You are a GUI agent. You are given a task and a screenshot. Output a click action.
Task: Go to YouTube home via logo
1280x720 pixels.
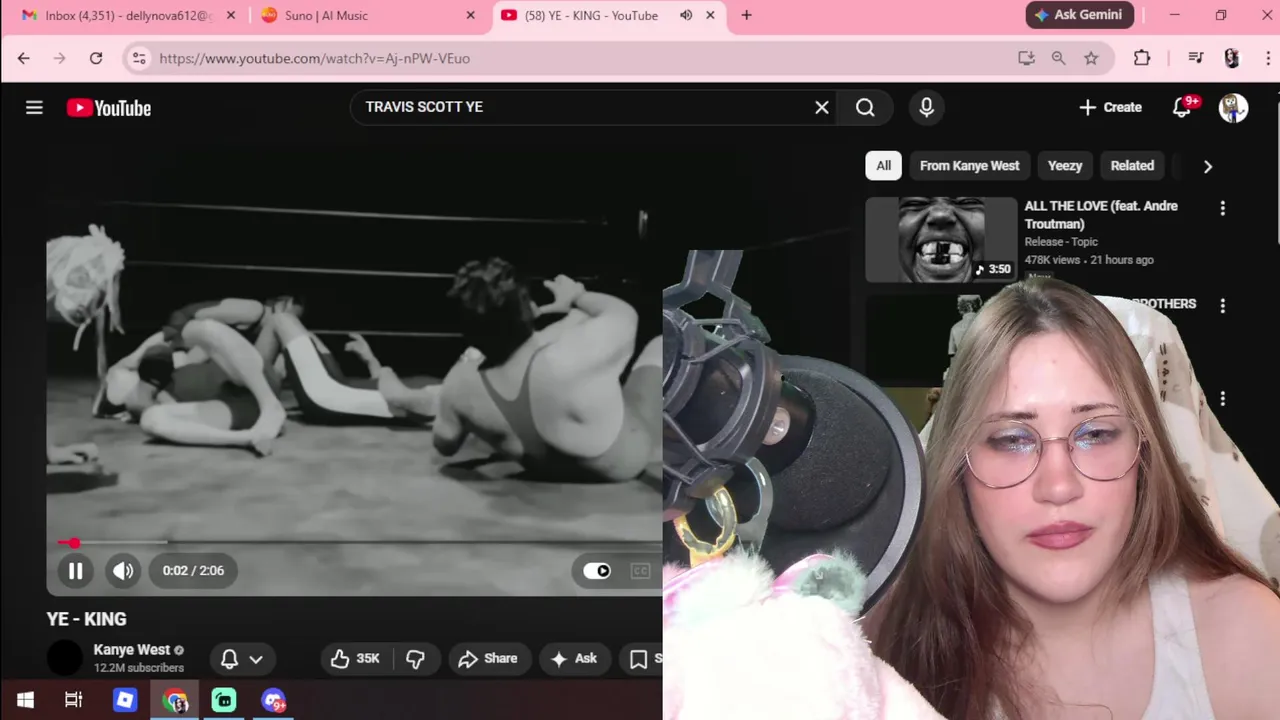tap(109, 108)
